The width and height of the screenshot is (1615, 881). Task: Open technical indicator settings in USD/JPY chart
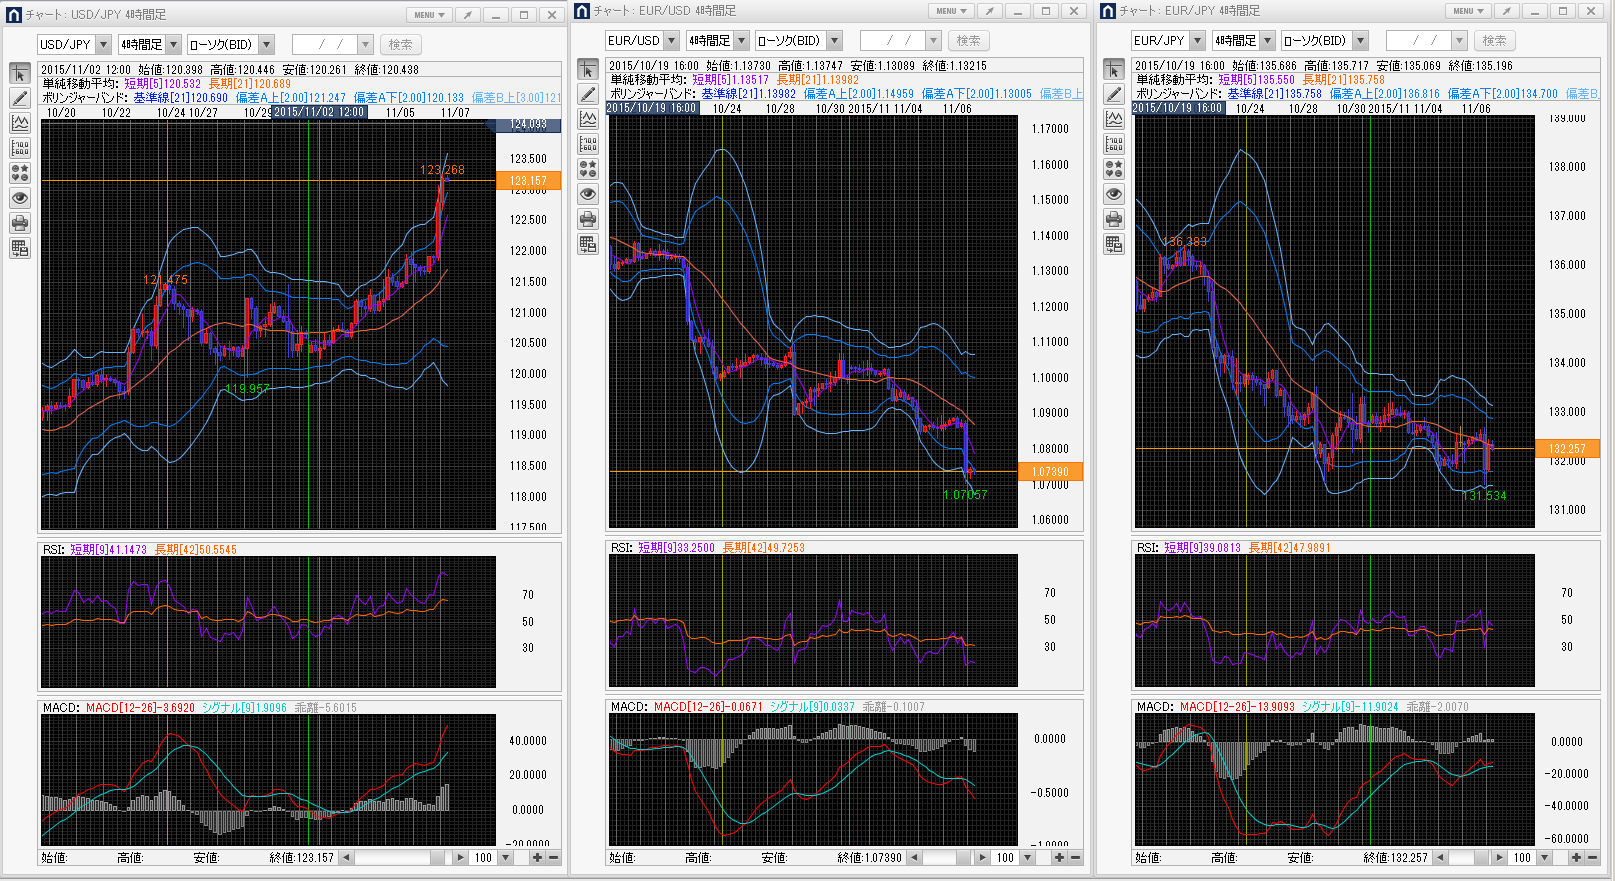[20, 123]
